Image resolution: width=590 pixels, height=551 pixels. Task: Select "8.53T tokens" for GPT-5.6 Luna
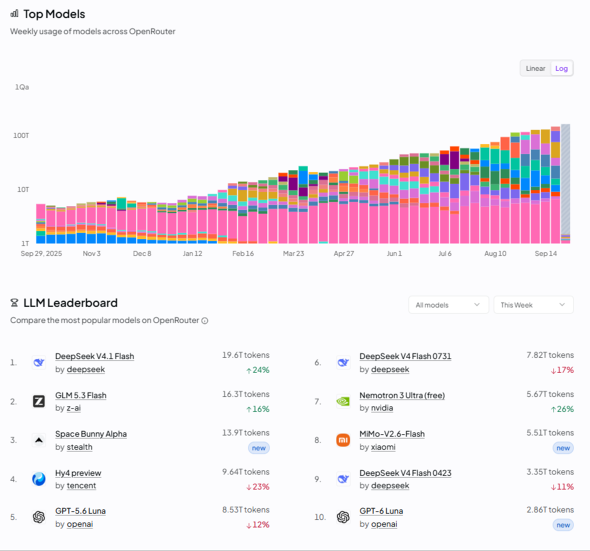[246, 510]
